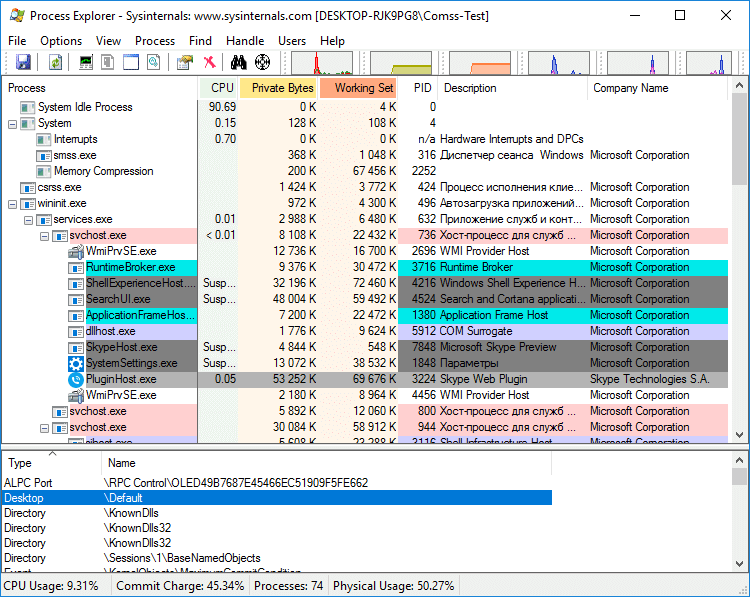This screenshot has height=597, width=750.
Task: Click the Skype icon of PluginHost.exe
Action: coord(76,380)
